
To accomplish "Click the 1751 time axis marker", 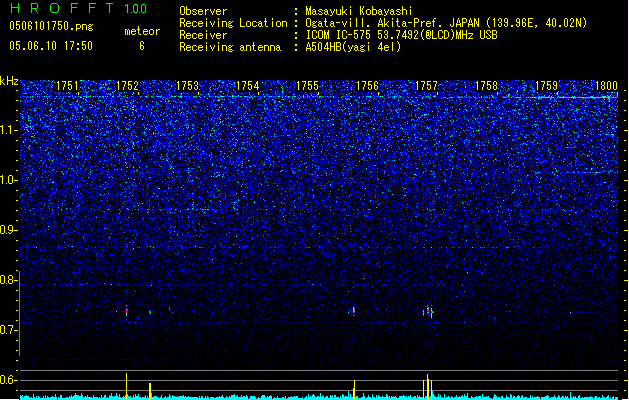I will tap(67, 86).
